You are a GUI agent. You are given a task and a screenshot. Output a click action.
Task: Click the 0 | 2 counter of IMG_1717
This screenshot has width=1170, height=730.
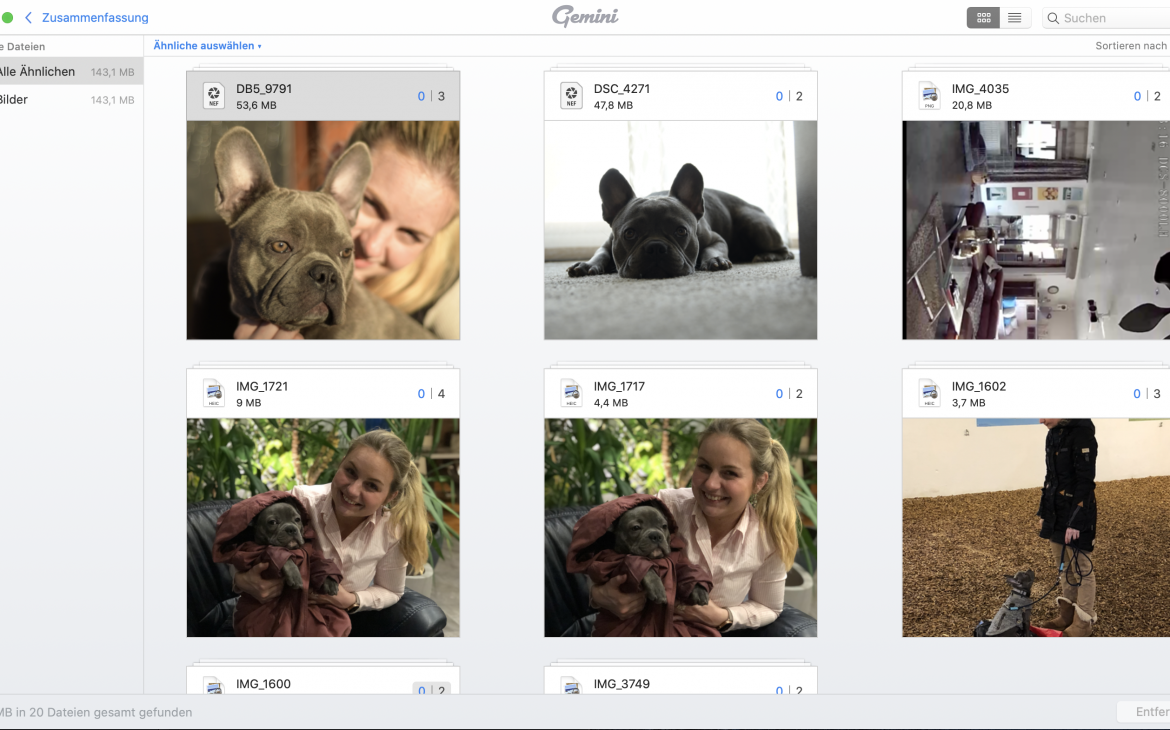click(x=789, y=393)
